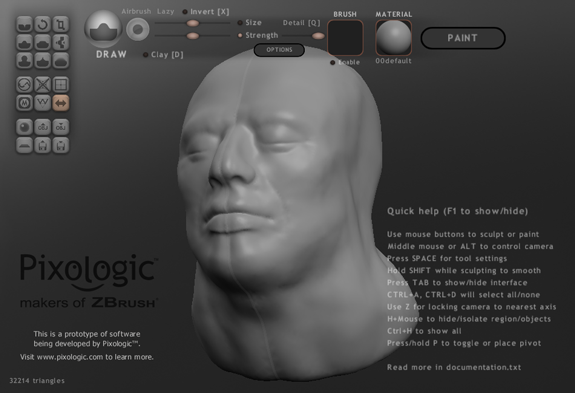Viewport: 575px width, 393px height.
Task: Toggle the Airbrush option
Action: tap(136, 11)
